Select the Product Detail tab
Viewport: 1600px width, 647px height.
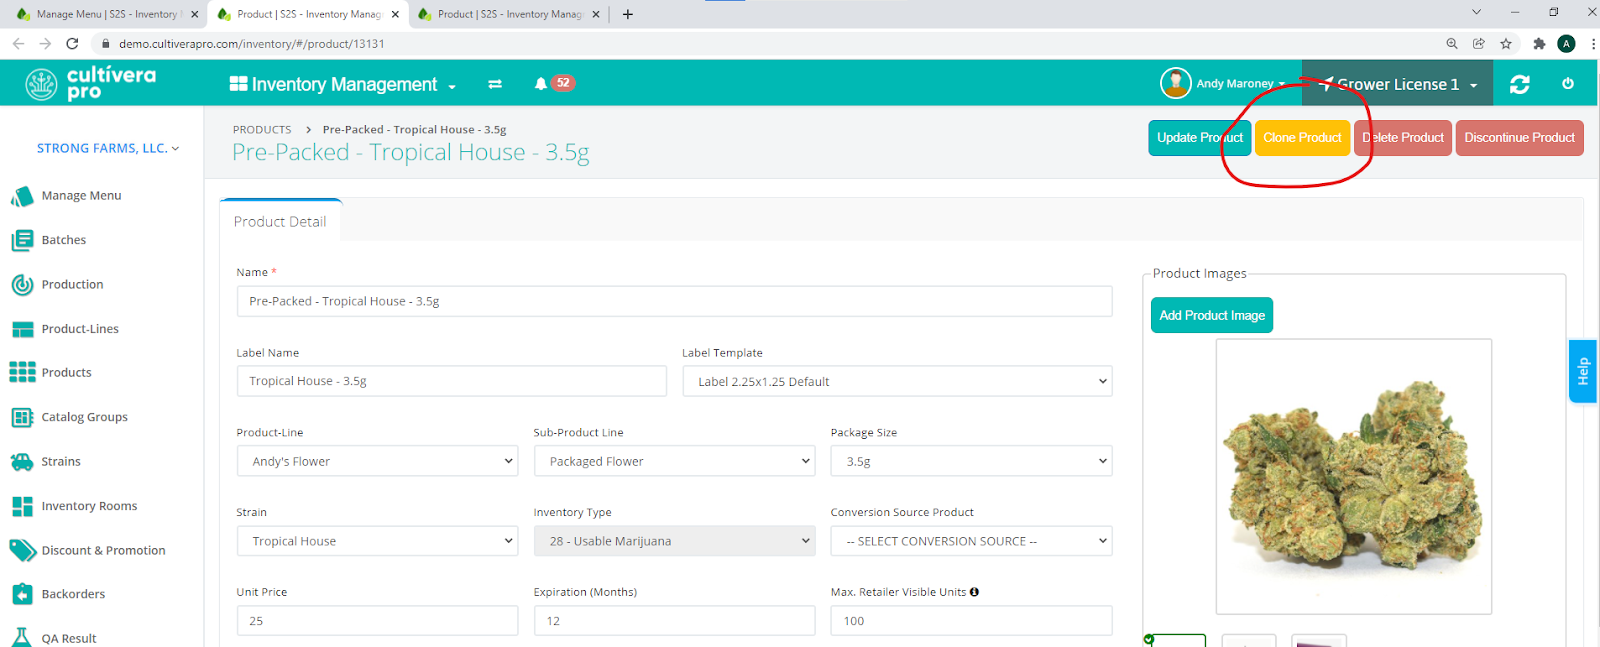(280, 221)
